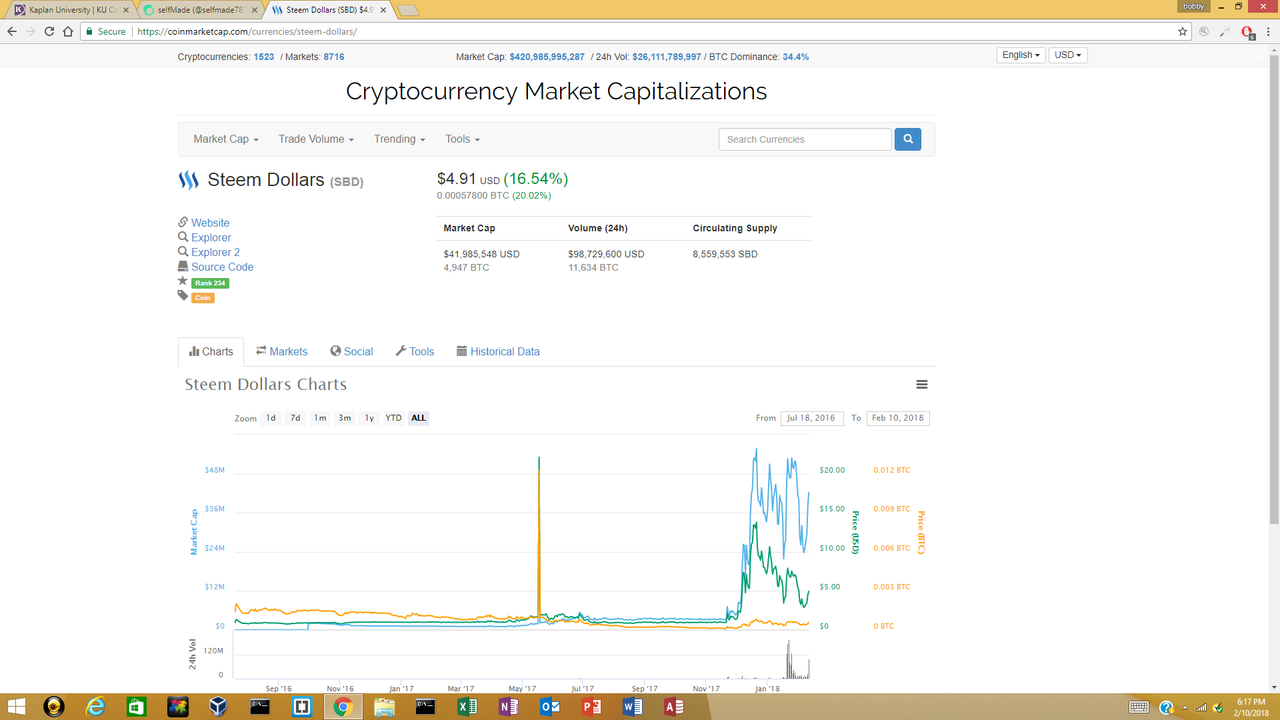Select the 1y chart zoom range

369,418
